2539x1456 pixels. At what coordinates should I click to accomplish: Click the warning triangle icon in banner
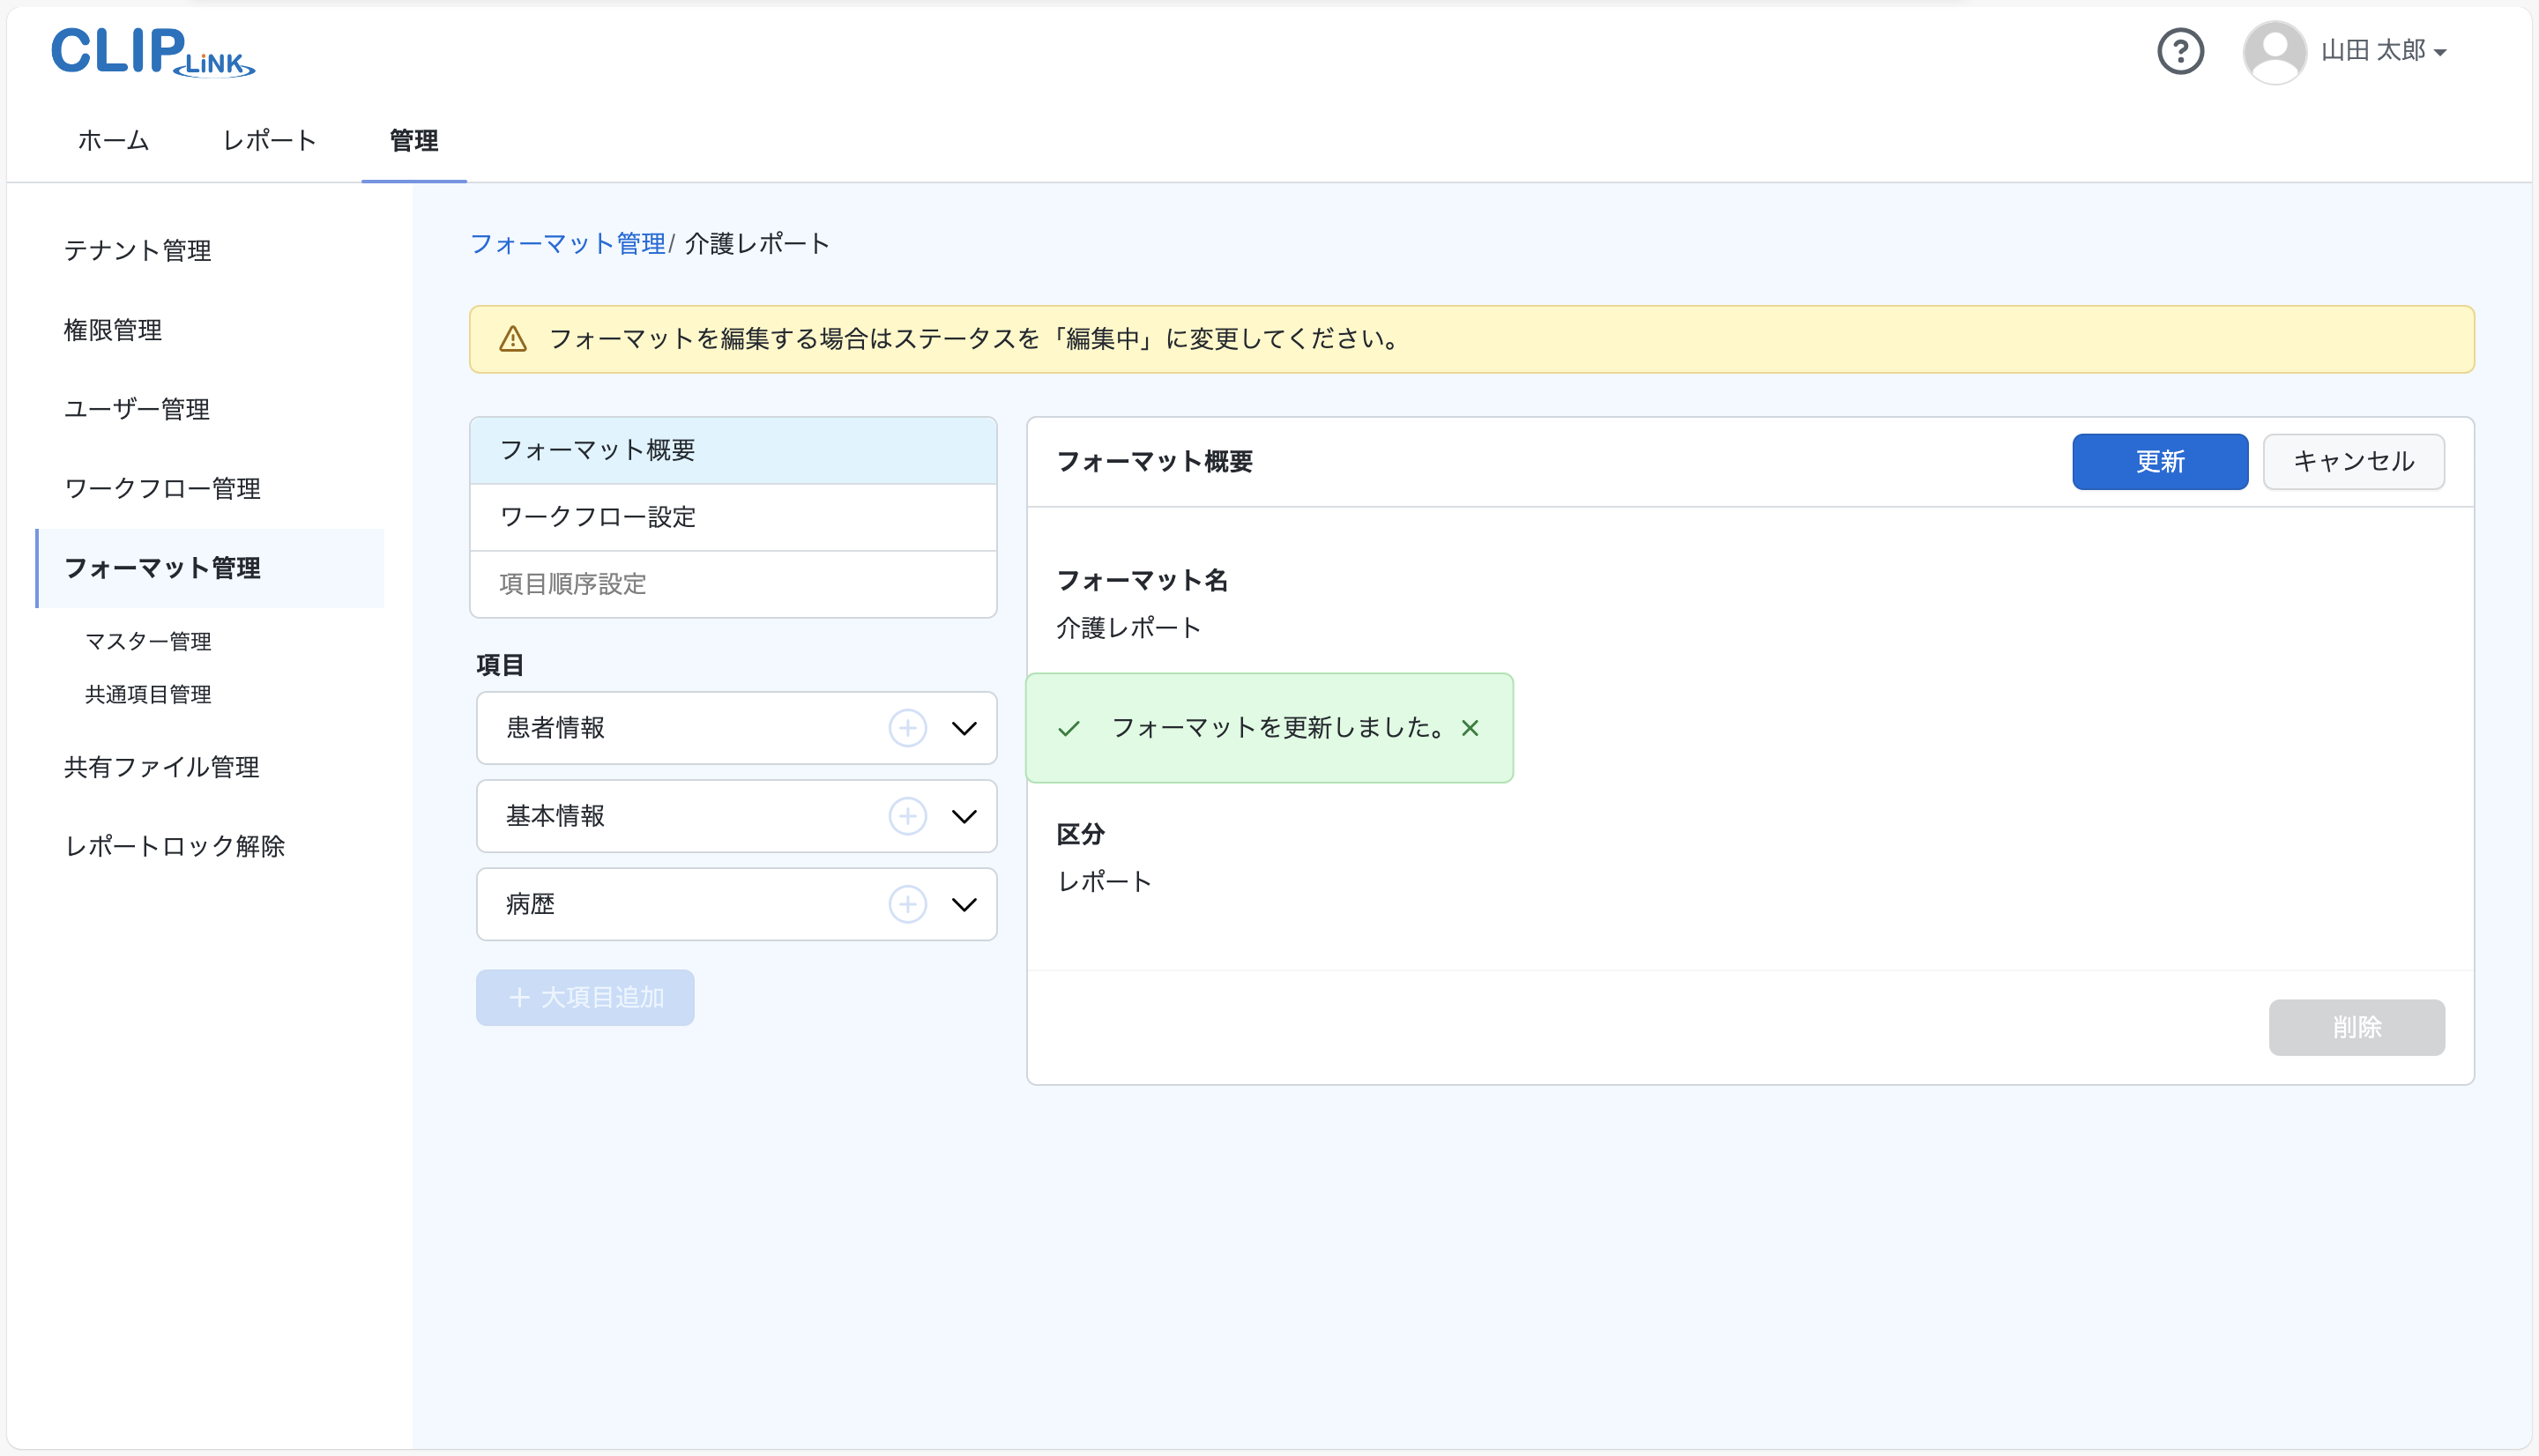coord(513,339)
